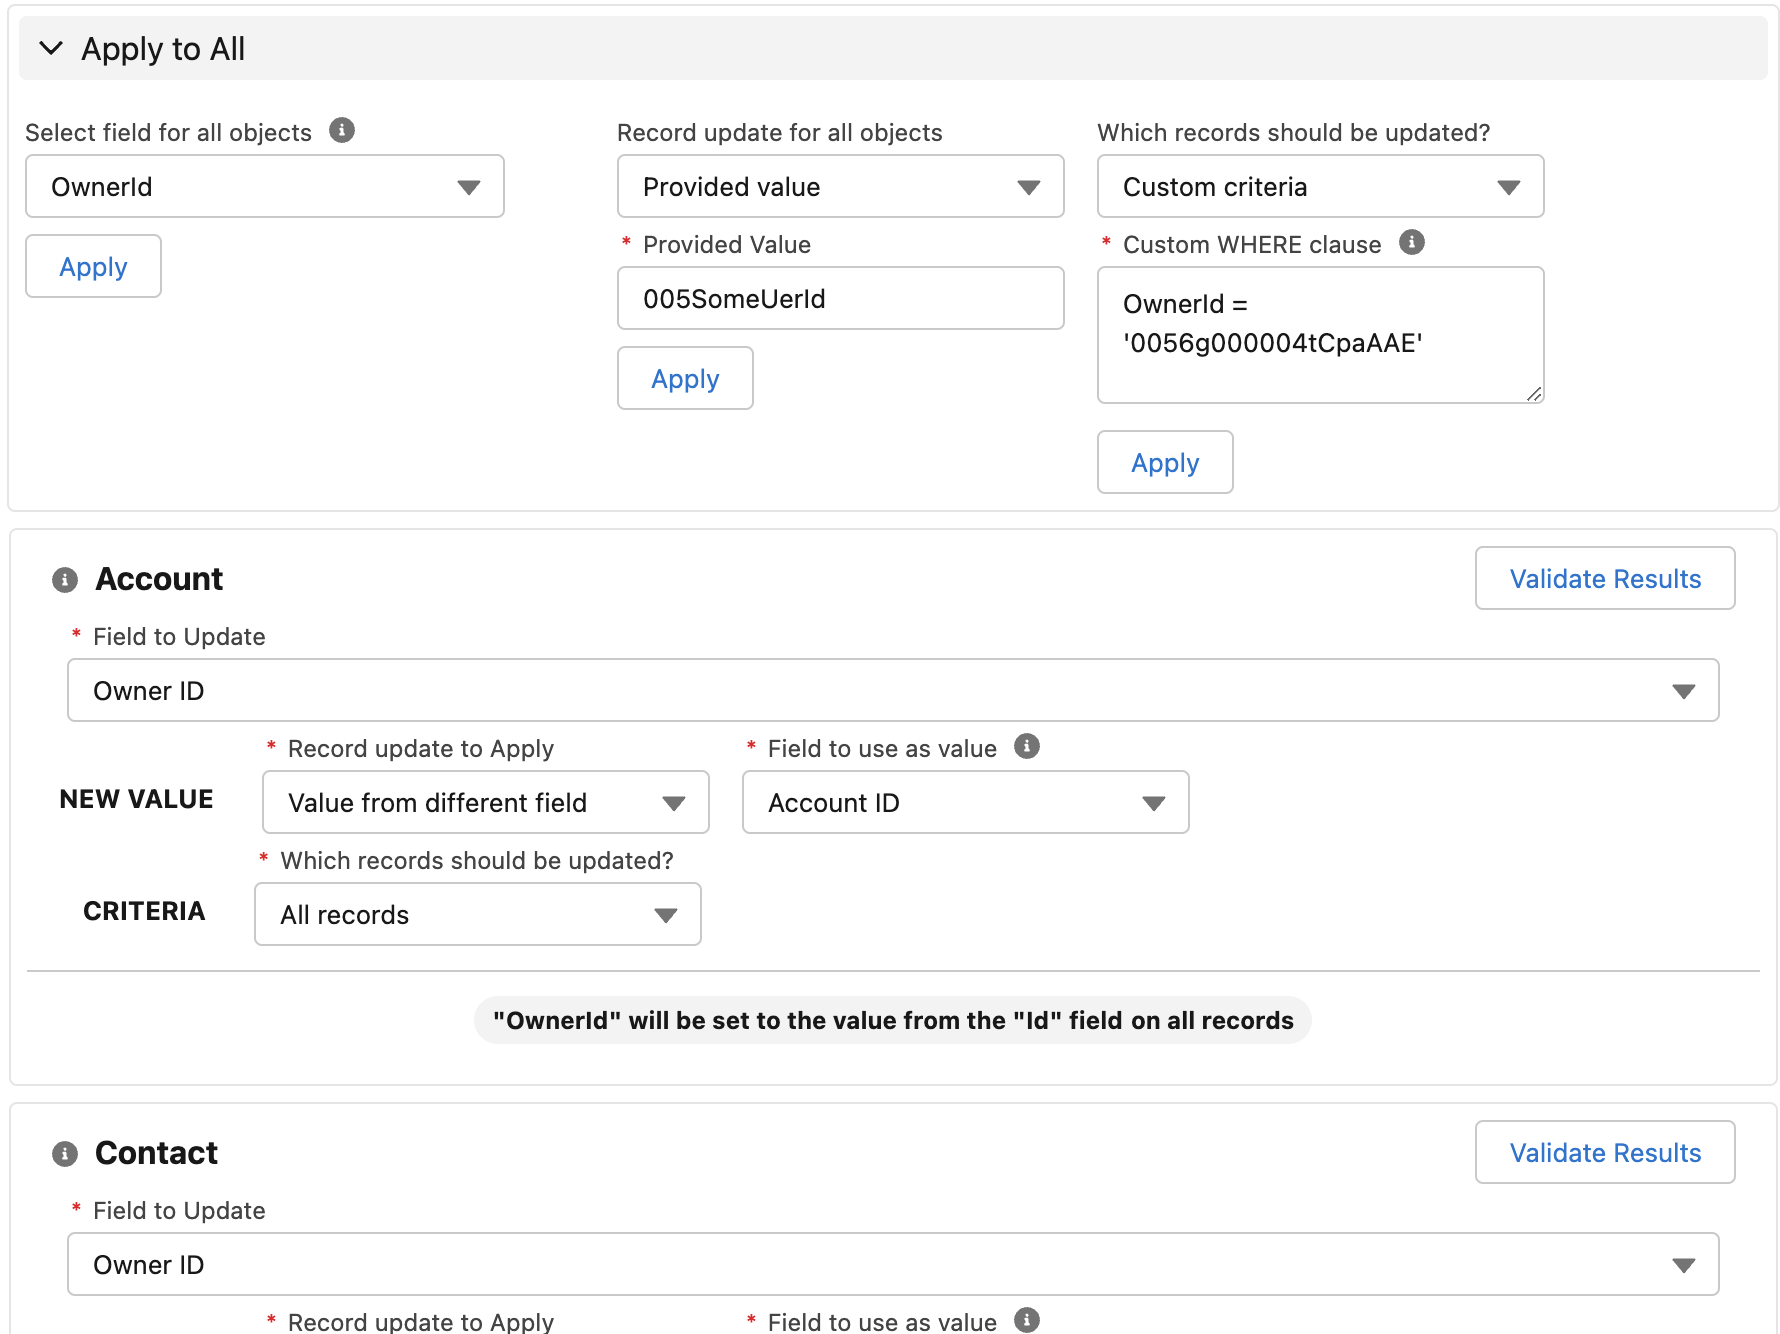Screen dimensions: 1780x1334
Task: Click the info icon beside Contact heading
Action: pyautogui.click(x=65, y=1154)
